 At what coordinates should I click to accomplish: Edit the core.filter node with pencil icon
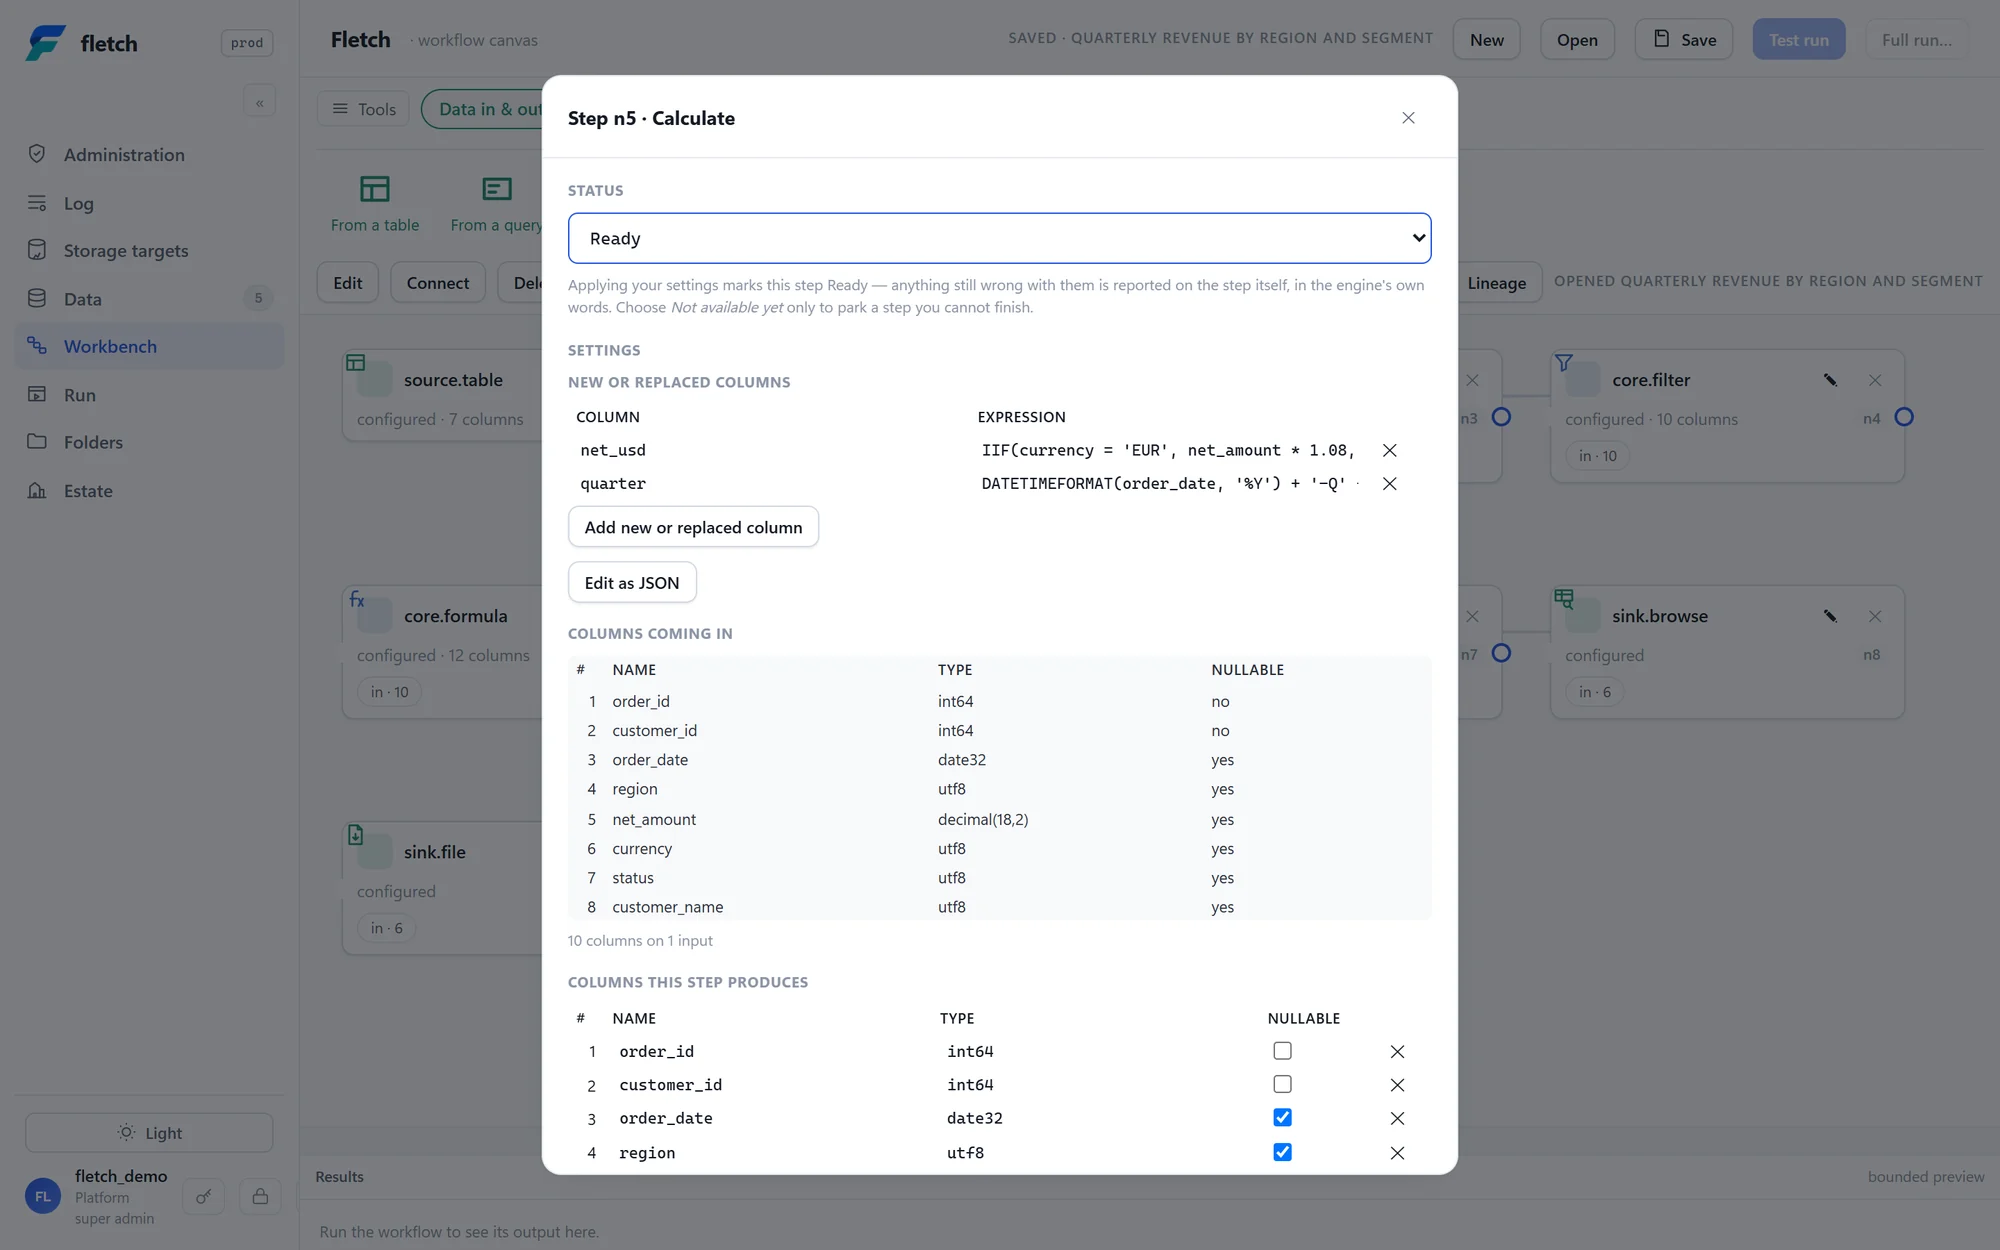pos(1830,380)
